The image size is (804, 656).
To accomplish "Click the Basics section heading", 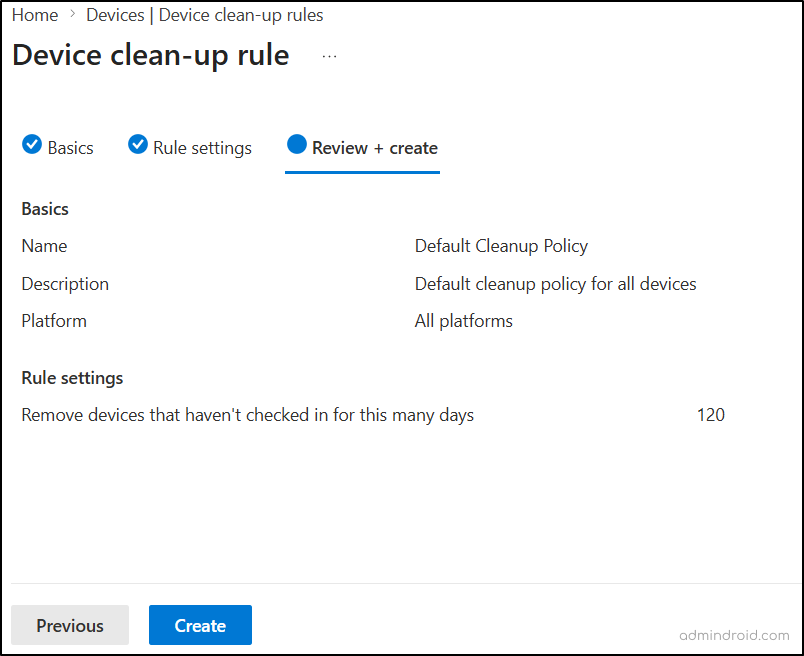I will pyautogui.click(x=44, y=208).
